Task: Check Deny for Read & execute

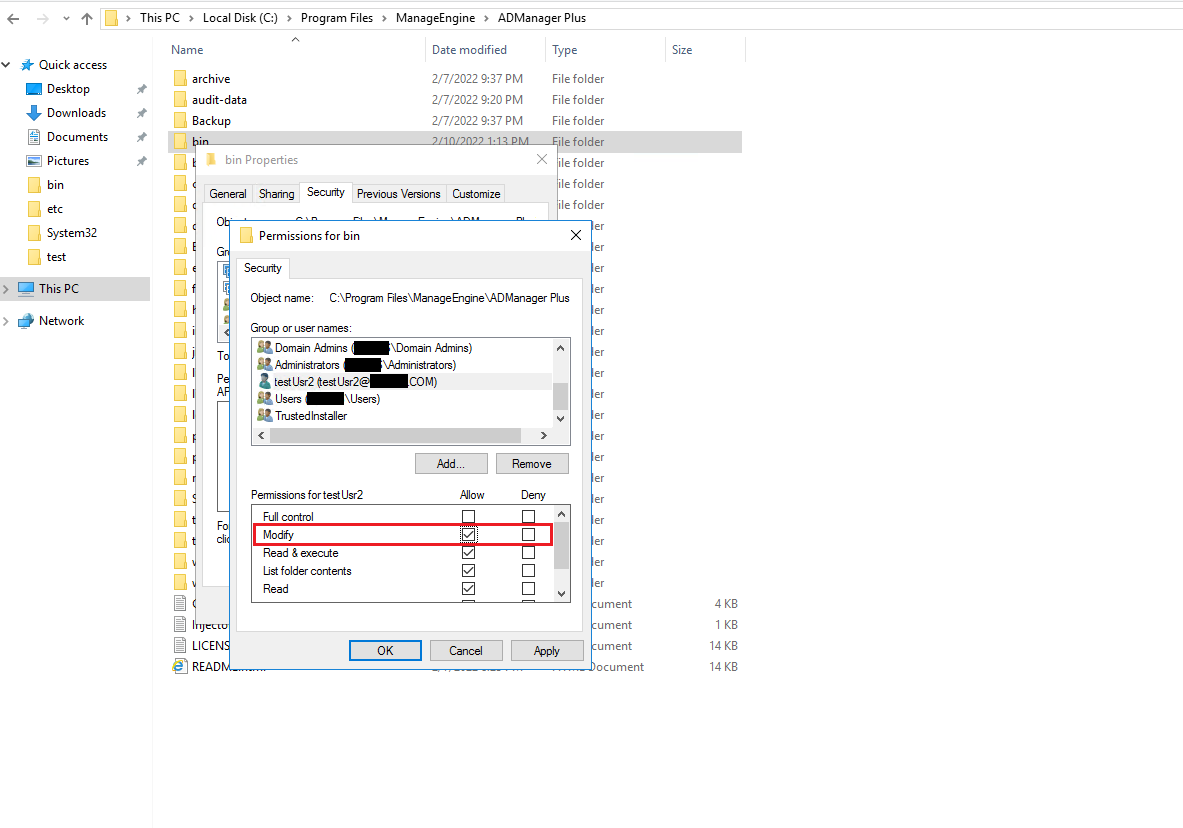Action: coord(528,553)
